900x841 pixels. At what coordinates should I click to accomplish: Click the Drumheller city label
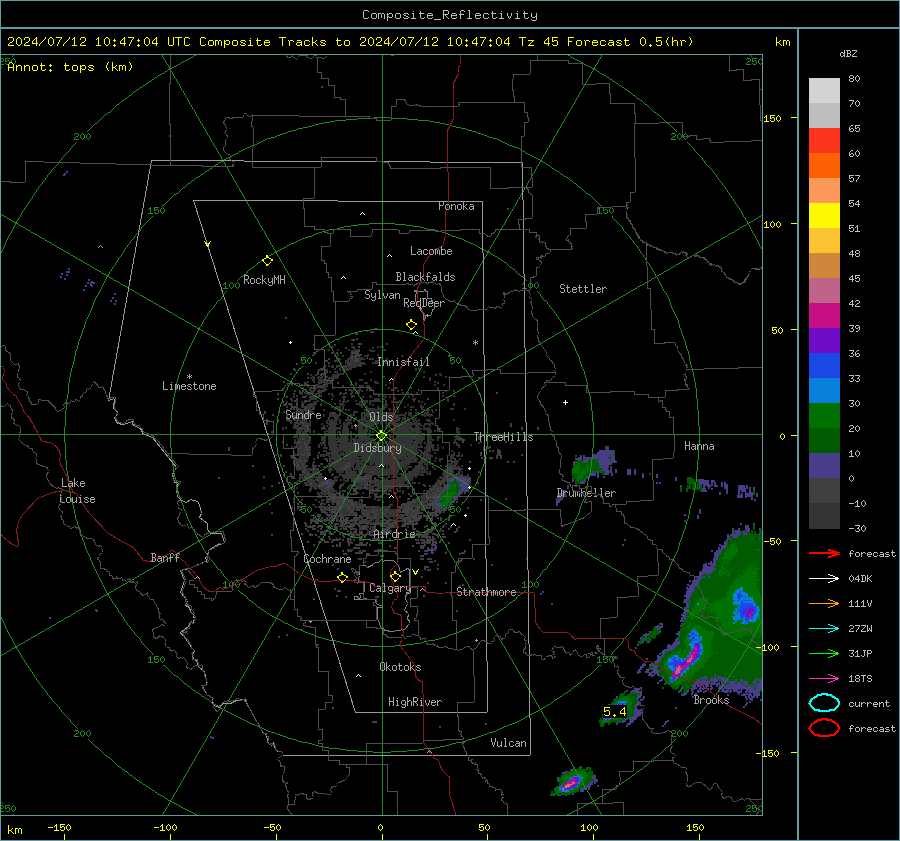[586, 493]
